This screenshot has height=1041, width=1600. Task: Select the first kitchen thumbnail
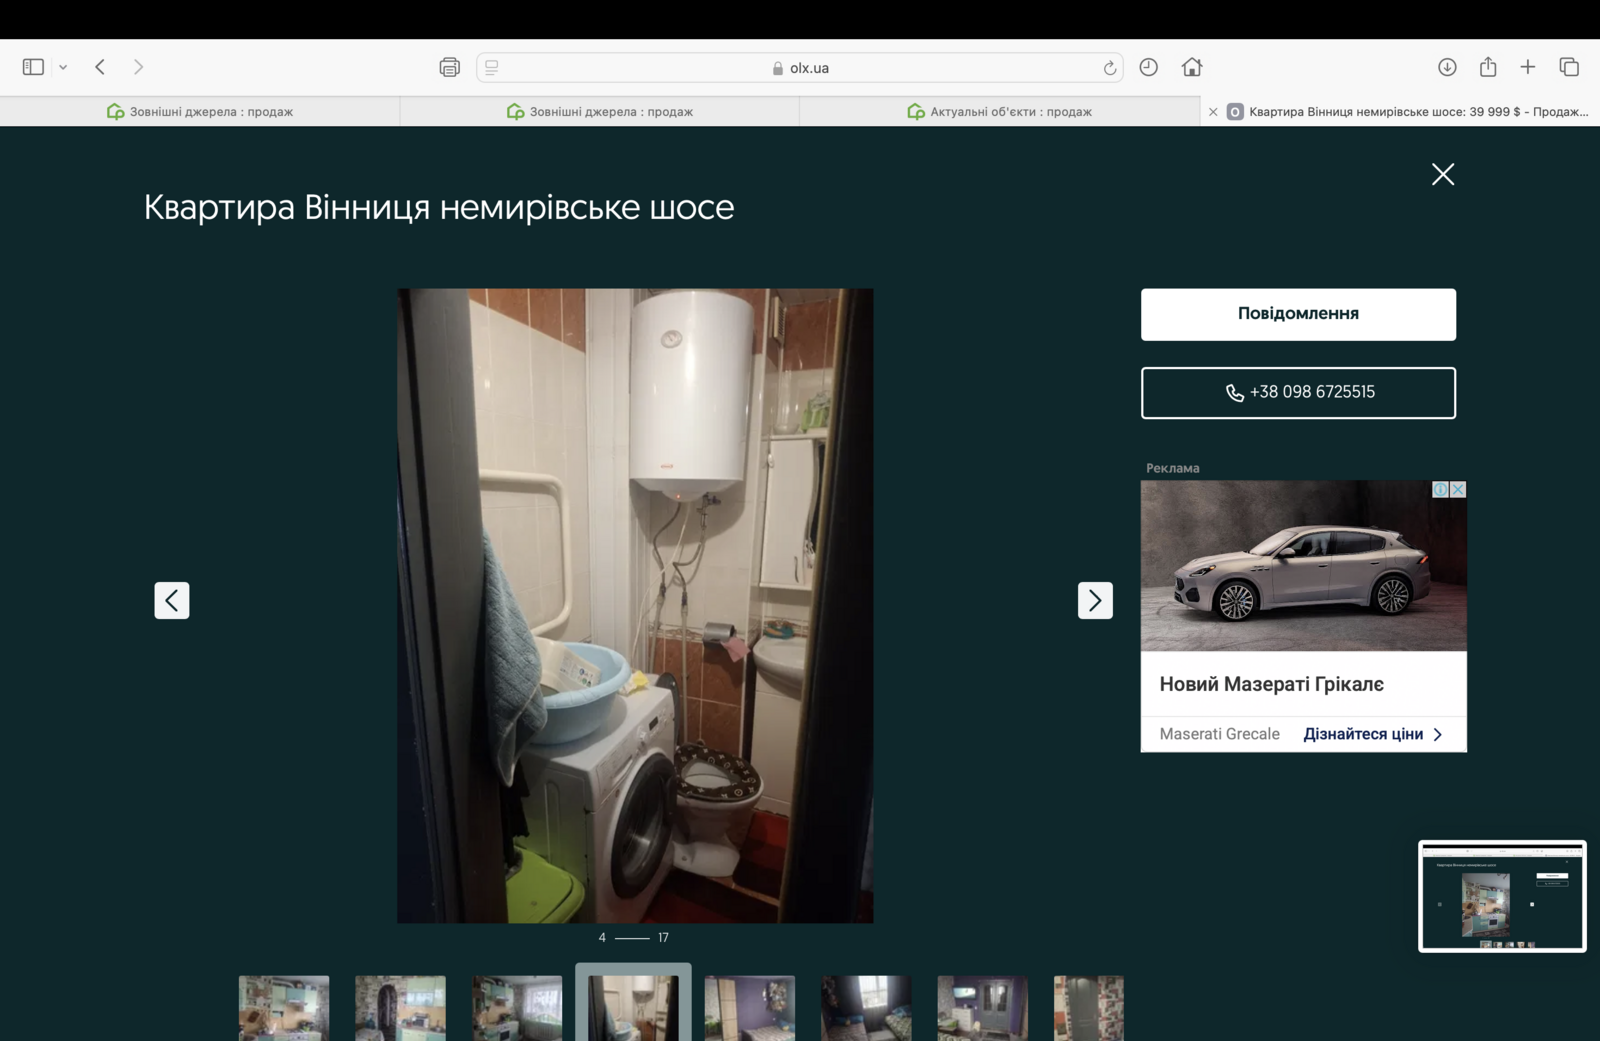coord(284,1008)
